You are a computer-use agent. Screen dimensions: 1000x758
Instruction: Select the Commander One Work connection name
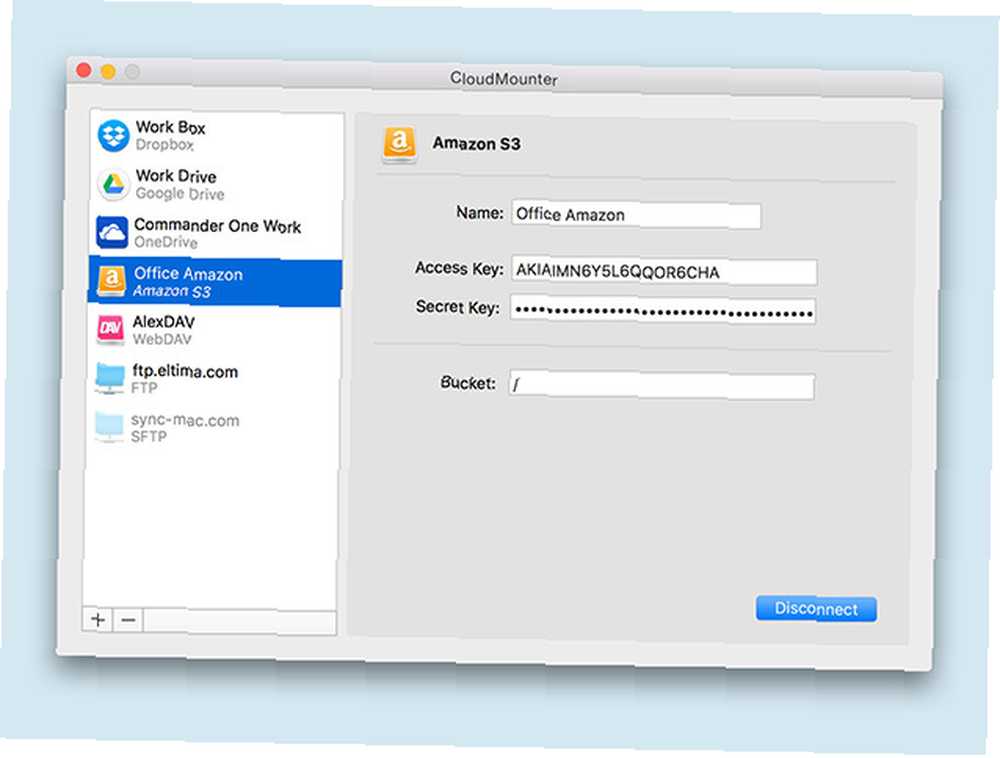217,226
